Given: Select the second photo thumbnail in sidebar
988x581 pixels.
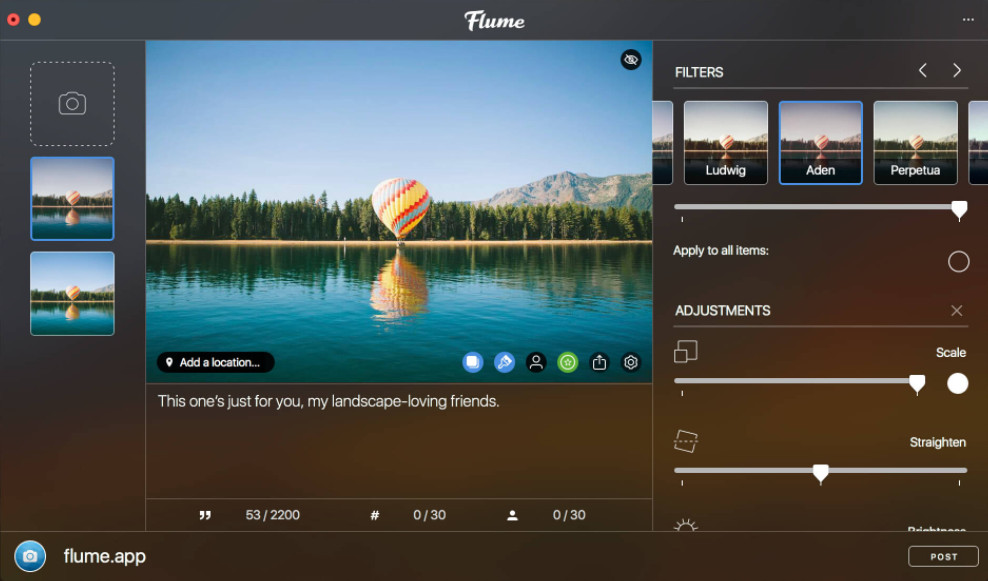Looking at the screenshot, I should tap(72, 294).
